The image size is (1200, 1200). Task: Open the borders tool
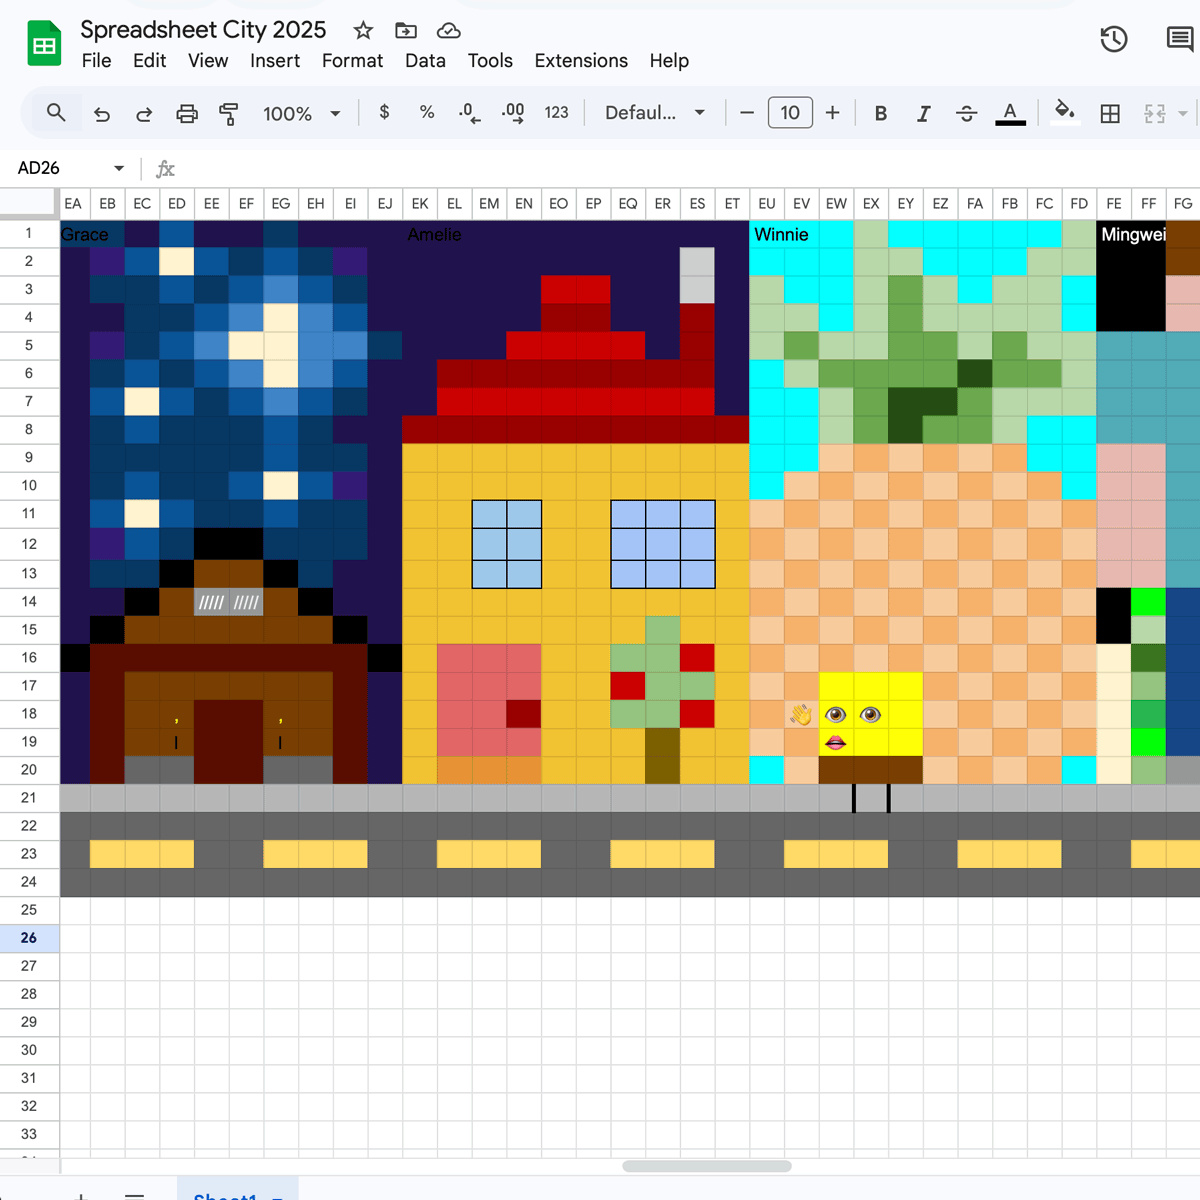click(1110, 113)
